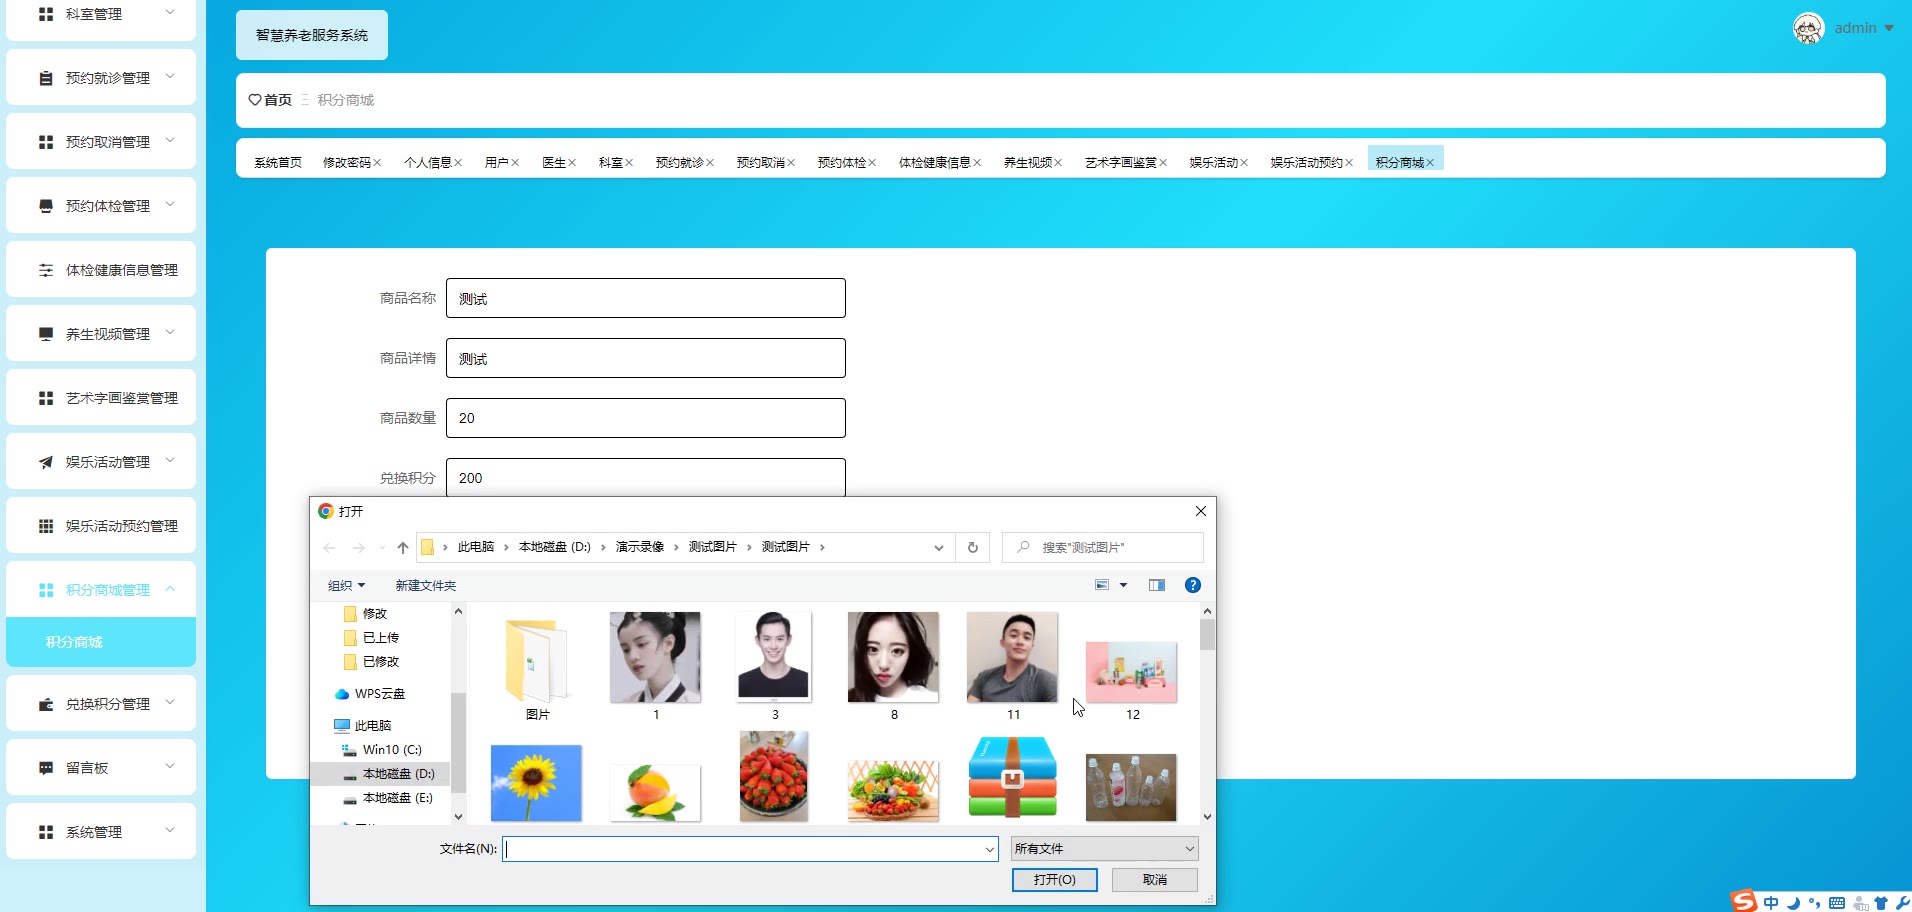Image resolution: width=1912 pixels, height=912 pixels.
Task: Click the search 测试图片 box
Action: click(1102, 548)
